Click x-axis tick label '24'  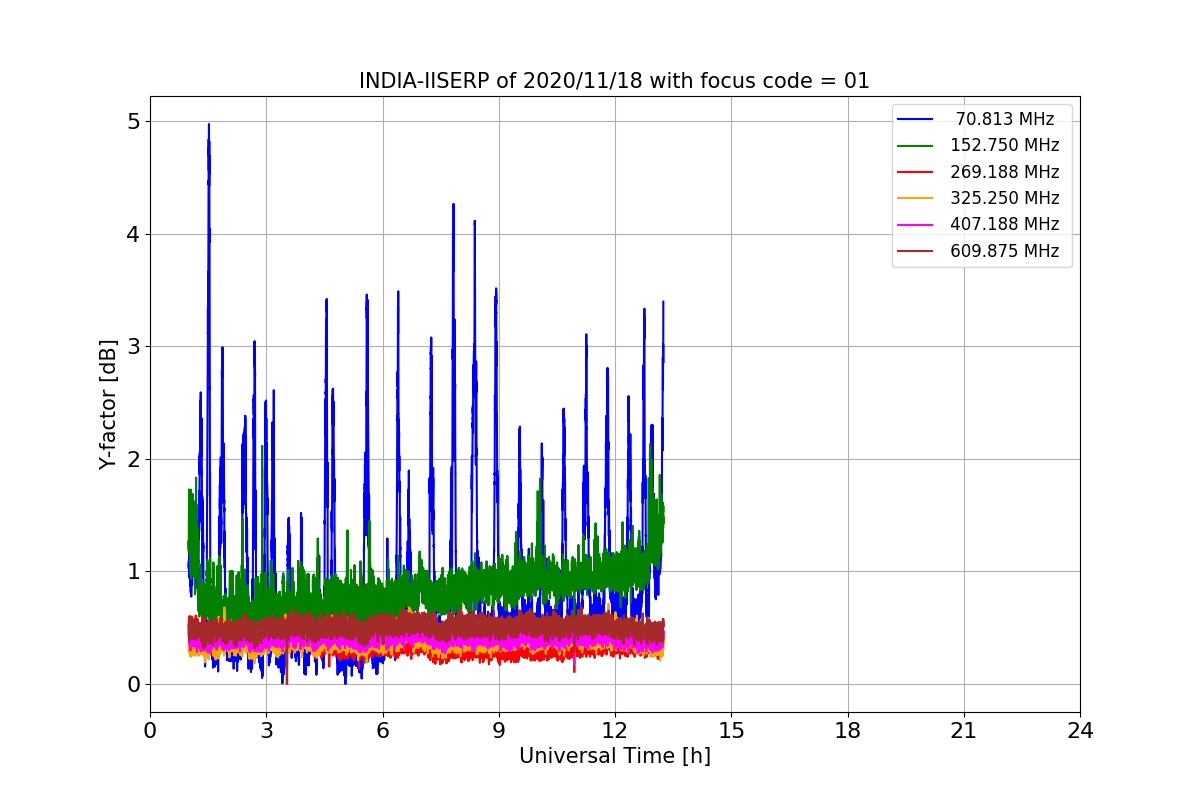[1080, 731]
